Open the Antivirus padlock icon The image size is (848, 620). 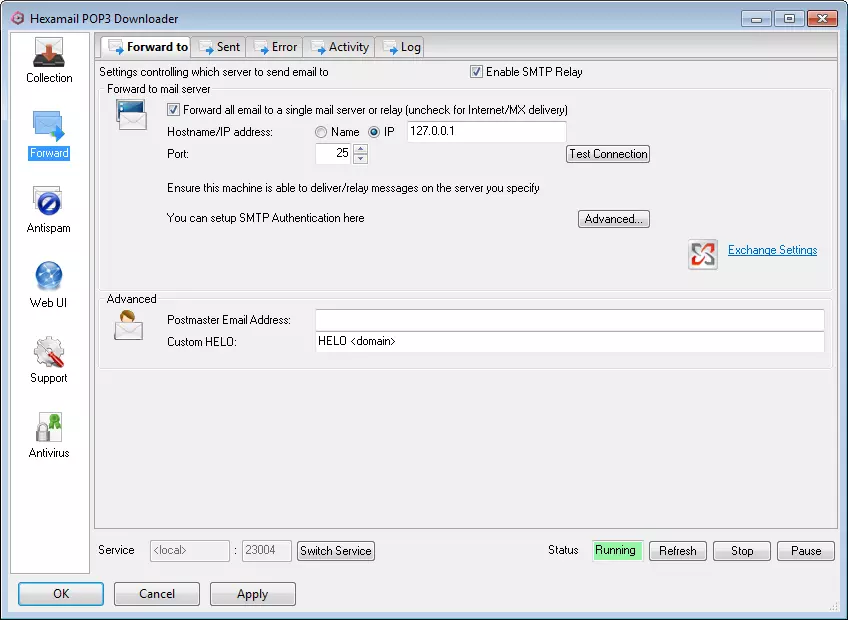click(48, 427)
